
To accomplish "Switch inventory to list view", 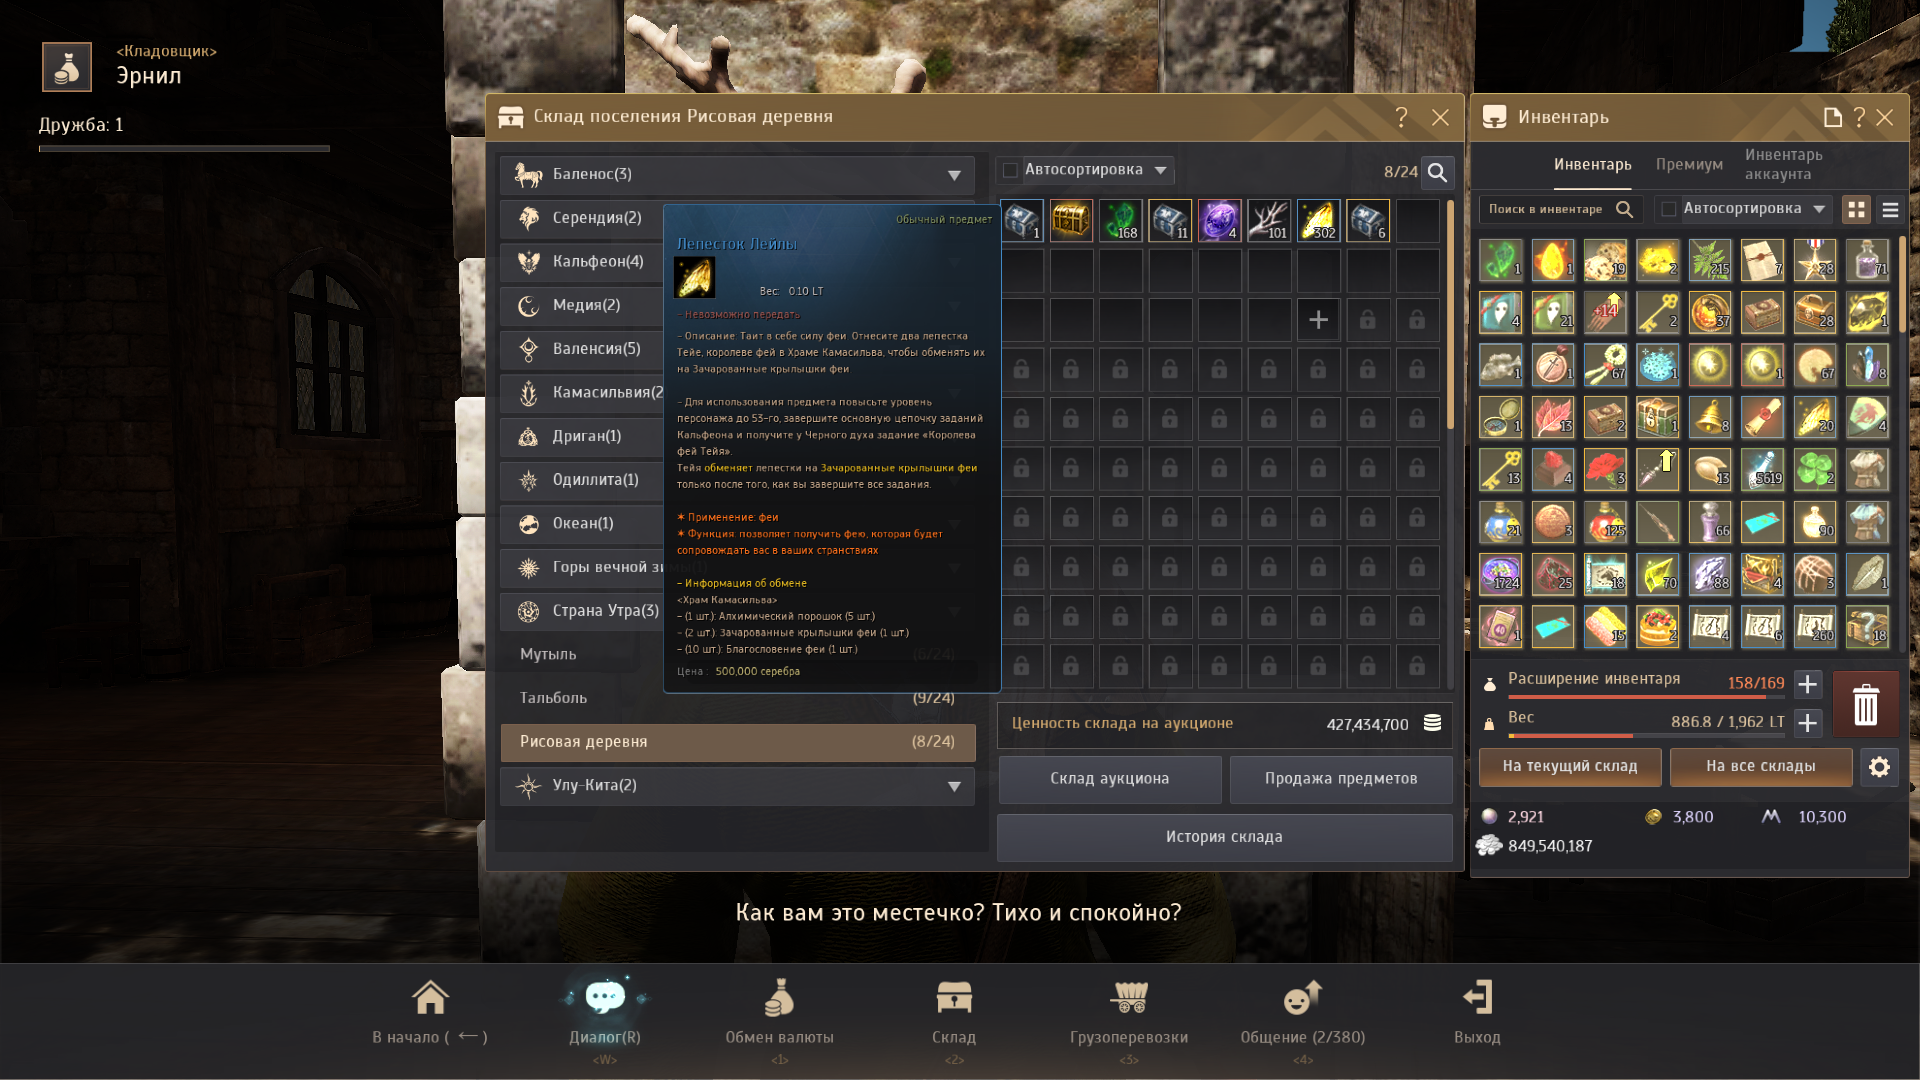I will [x=1889, y=209].
